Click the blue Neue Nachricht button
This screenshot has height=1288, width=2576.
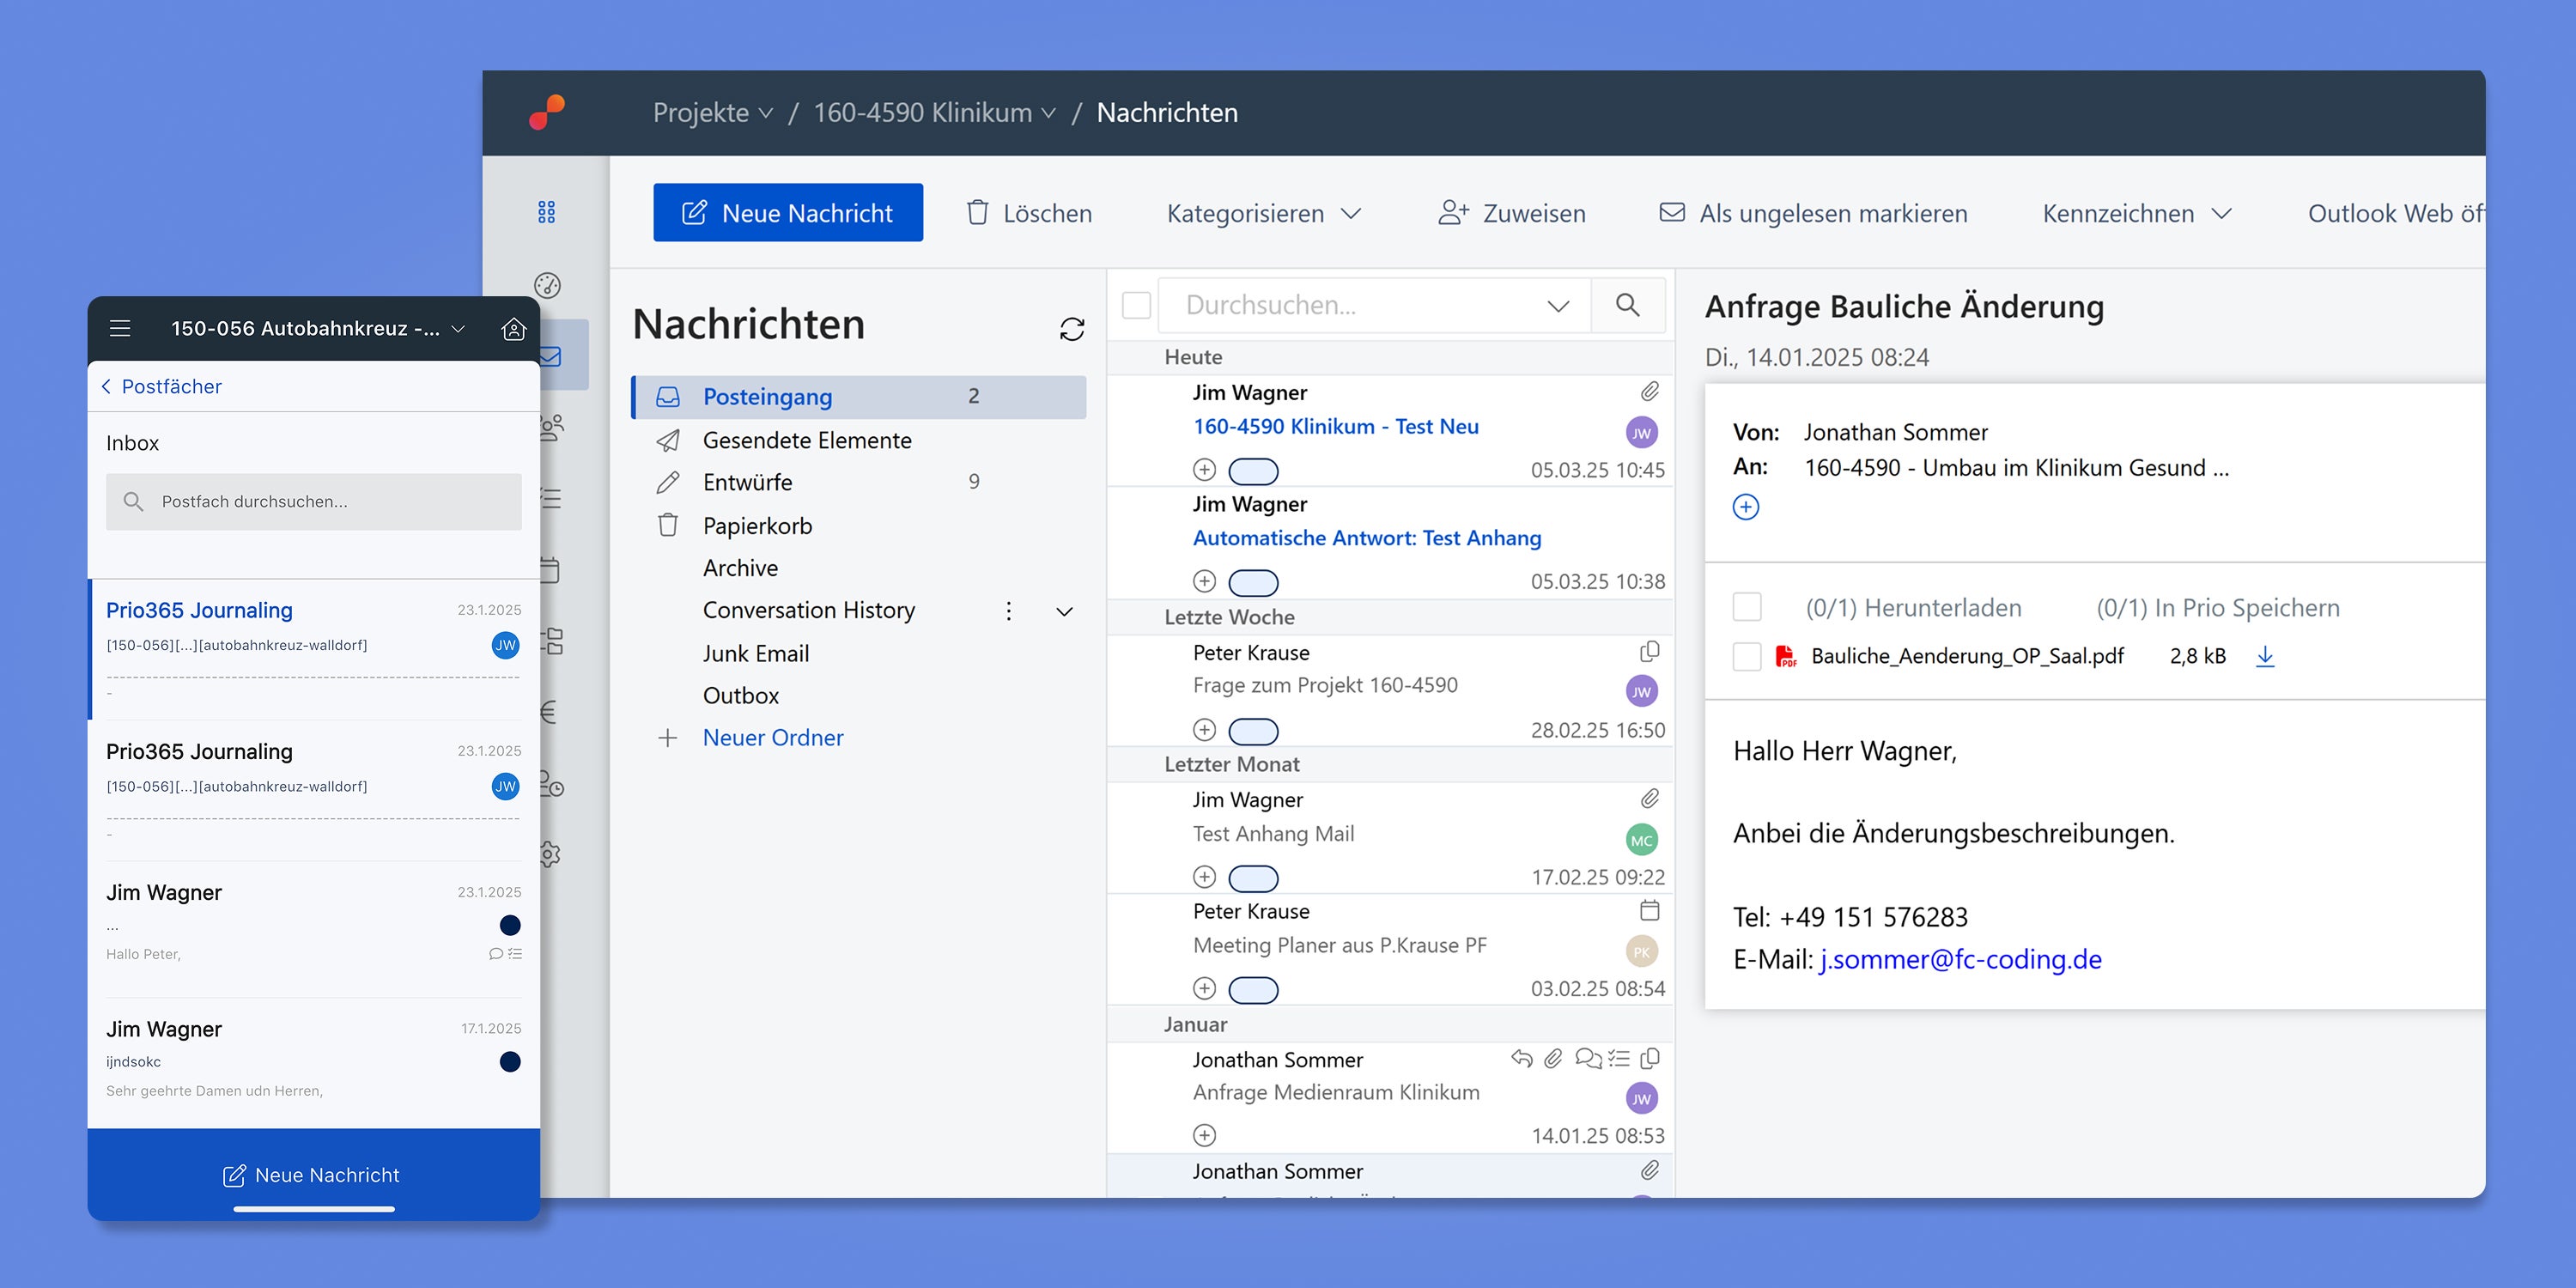(787, 213)
